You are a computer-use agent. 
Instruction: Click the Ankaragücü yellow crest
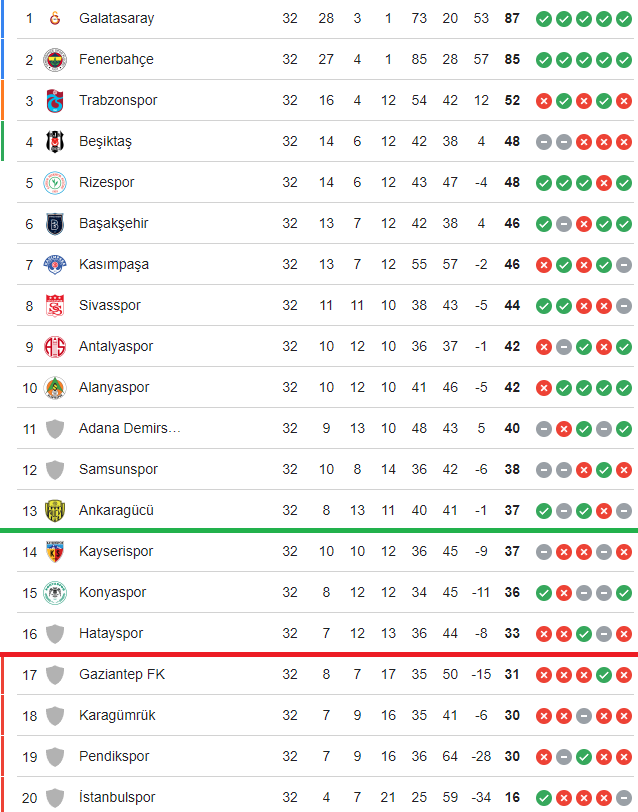tap(55, 511)
